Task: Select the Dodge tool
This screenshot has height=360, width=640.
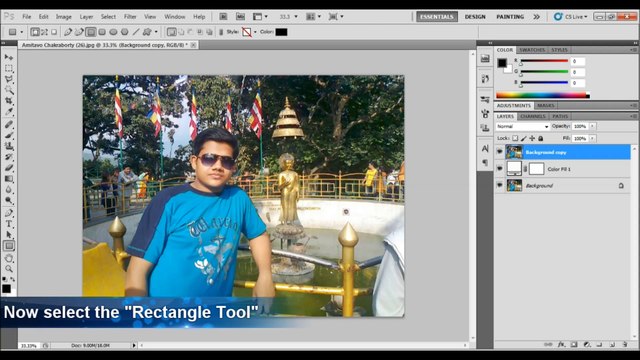Action: (9, 200)
